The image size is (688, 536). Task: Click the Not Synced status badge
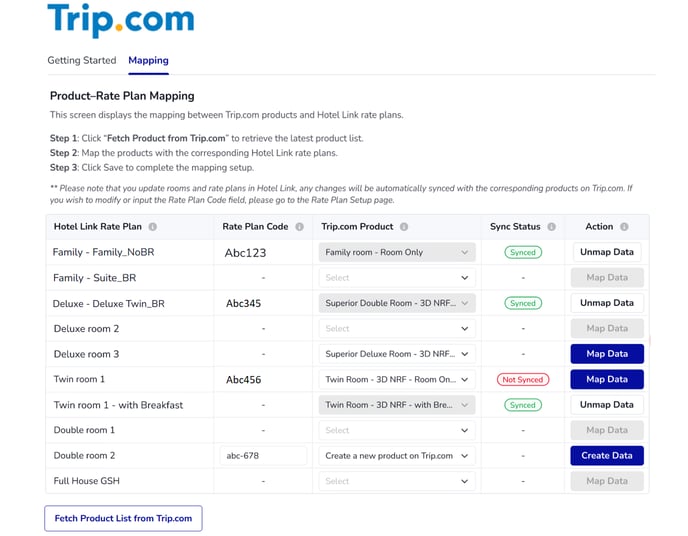pyautogui.click(x=523, y=380)
